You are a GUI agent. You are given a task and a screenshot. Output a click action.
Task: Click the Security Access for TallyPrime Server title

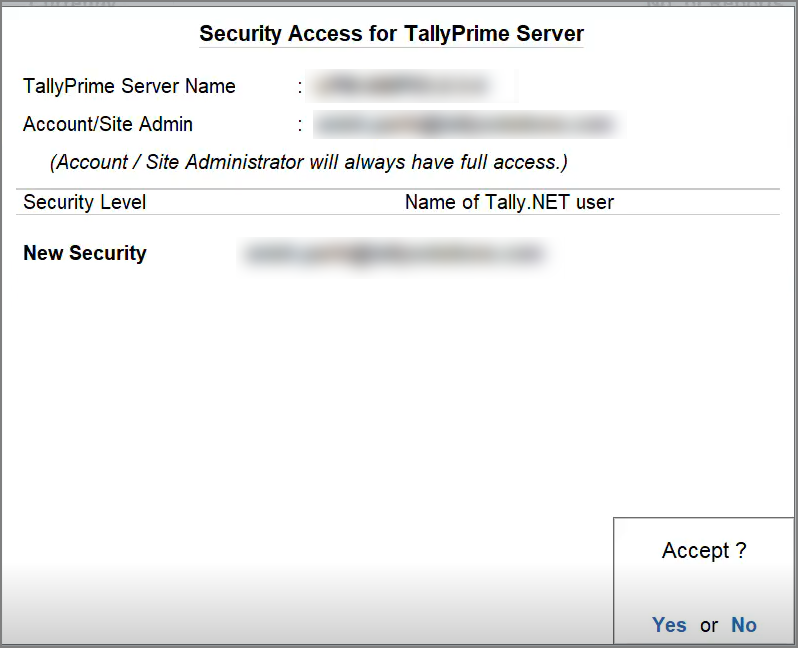391,34
